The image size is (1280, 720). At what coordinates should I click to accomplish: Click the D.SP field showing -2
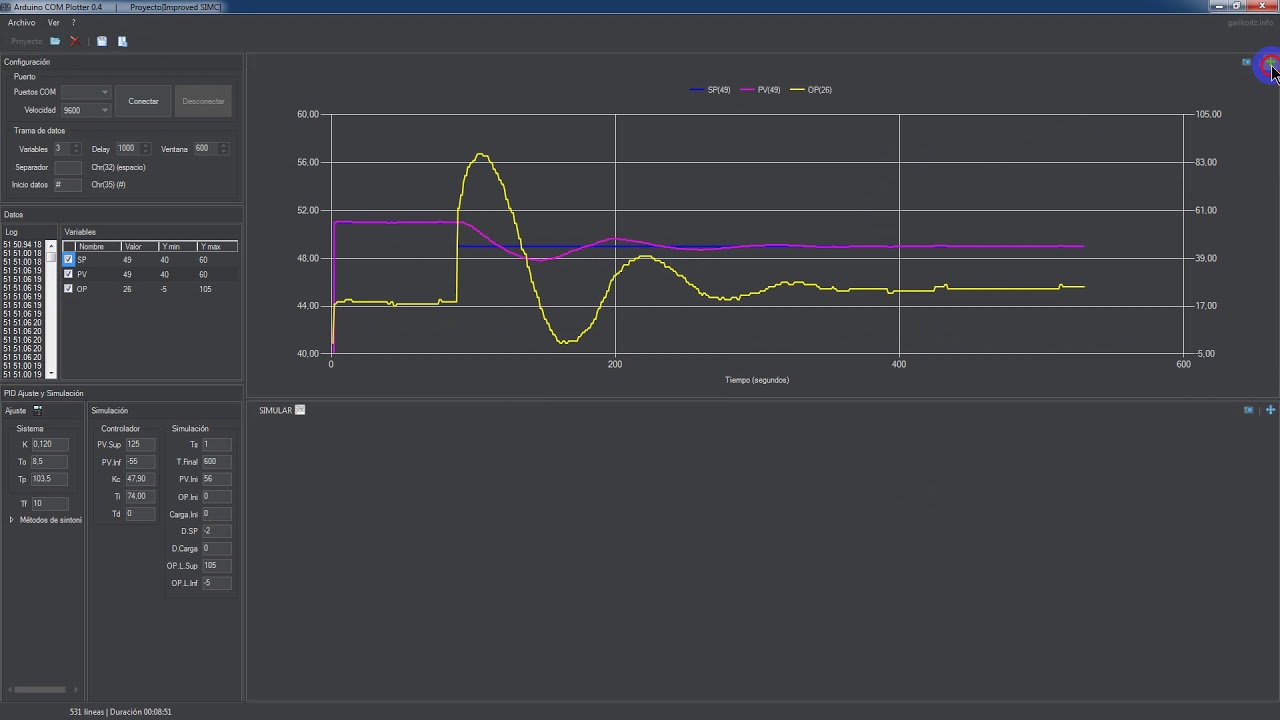pyautogui.click(x=216, y=531)
